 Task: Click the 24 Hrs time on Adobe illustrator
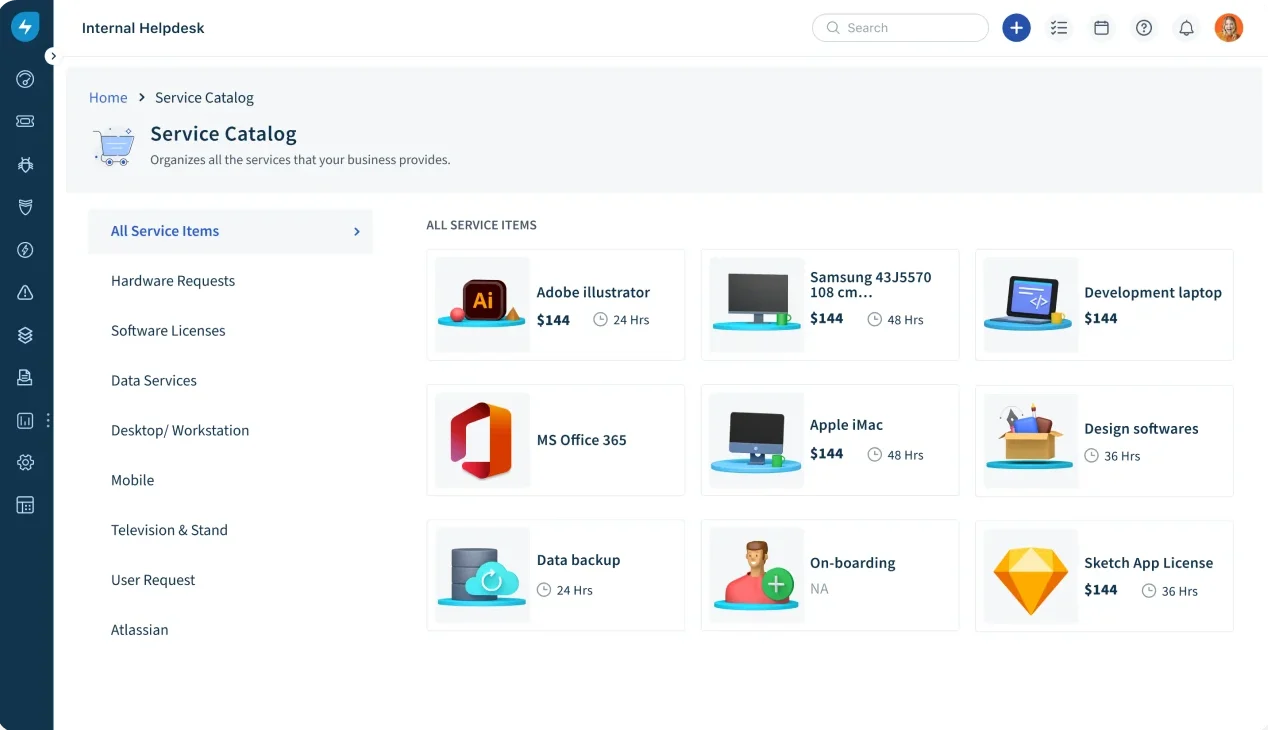pyautogui.click(x=621, y=320)
